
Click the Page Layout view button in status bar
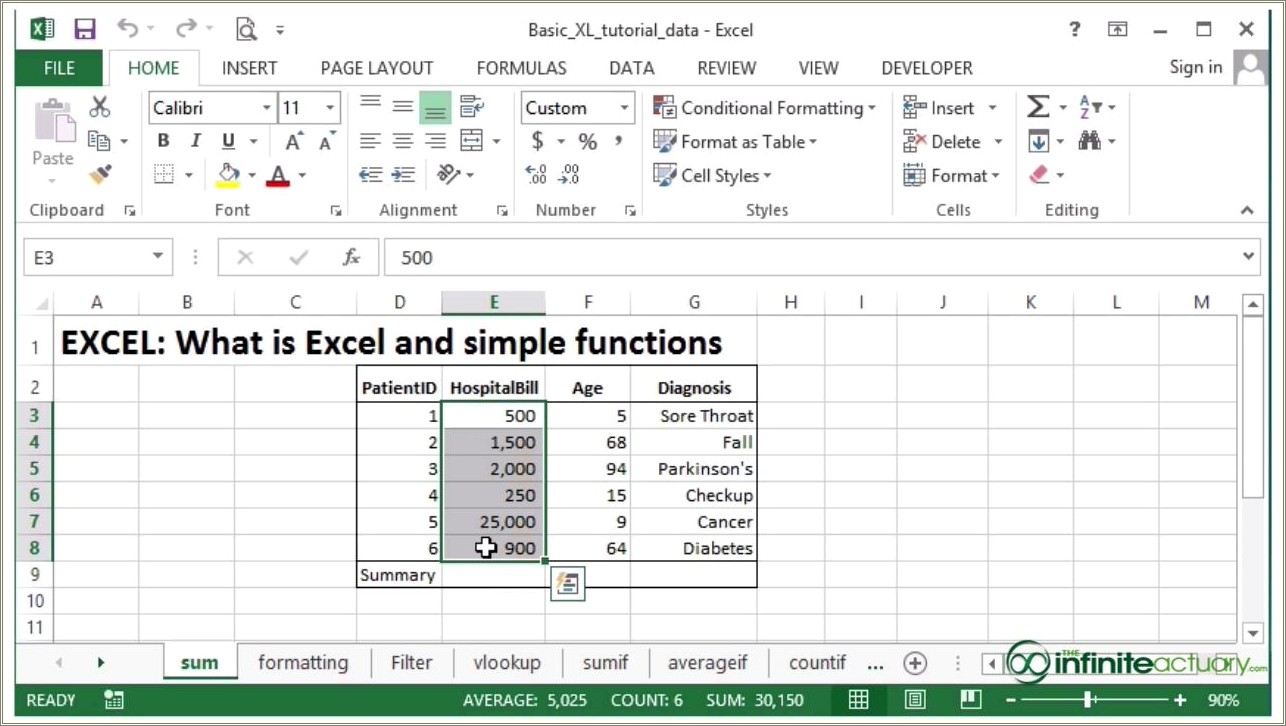tap(915, 700)
